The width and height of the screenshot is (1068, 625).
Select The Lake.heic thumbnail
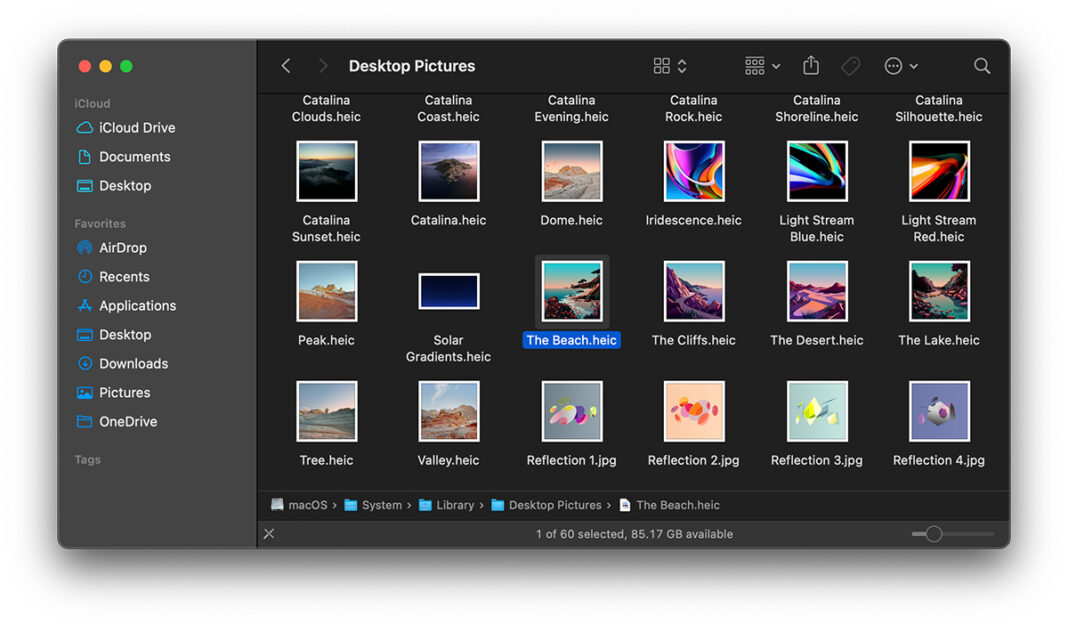click(938, 290)
